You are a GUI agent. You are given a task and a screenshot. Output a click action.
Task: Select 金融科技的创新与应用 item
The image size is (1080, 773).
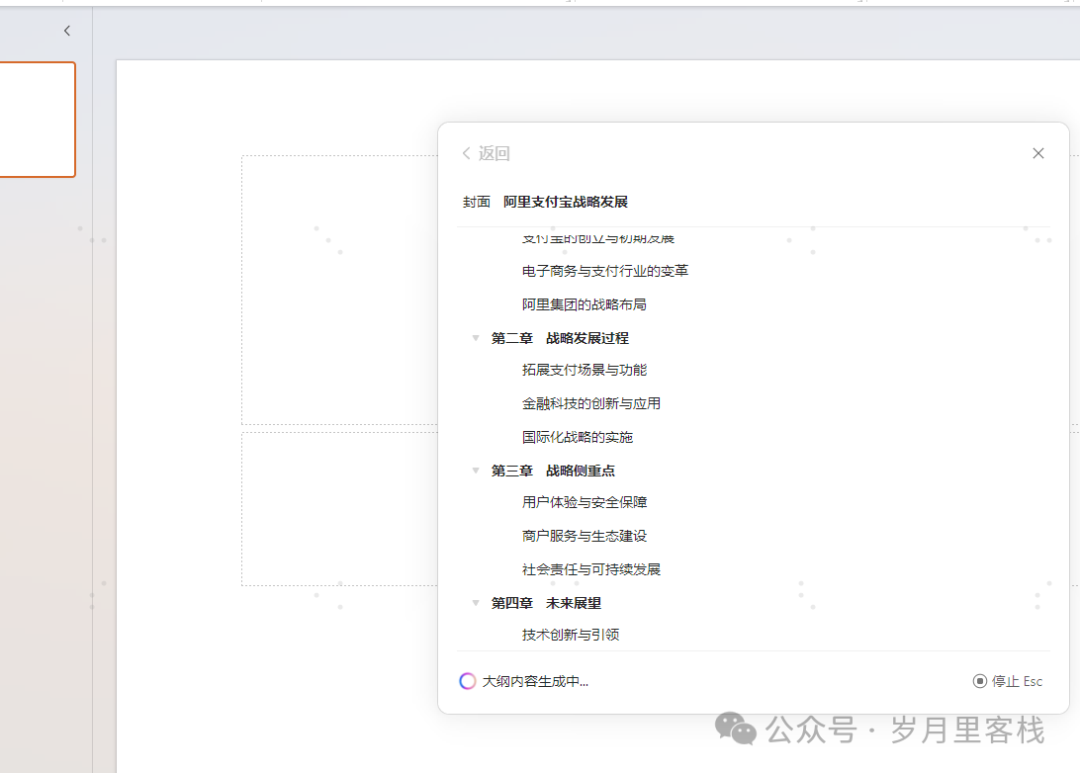pyautogui.click(x=591, y=403)
